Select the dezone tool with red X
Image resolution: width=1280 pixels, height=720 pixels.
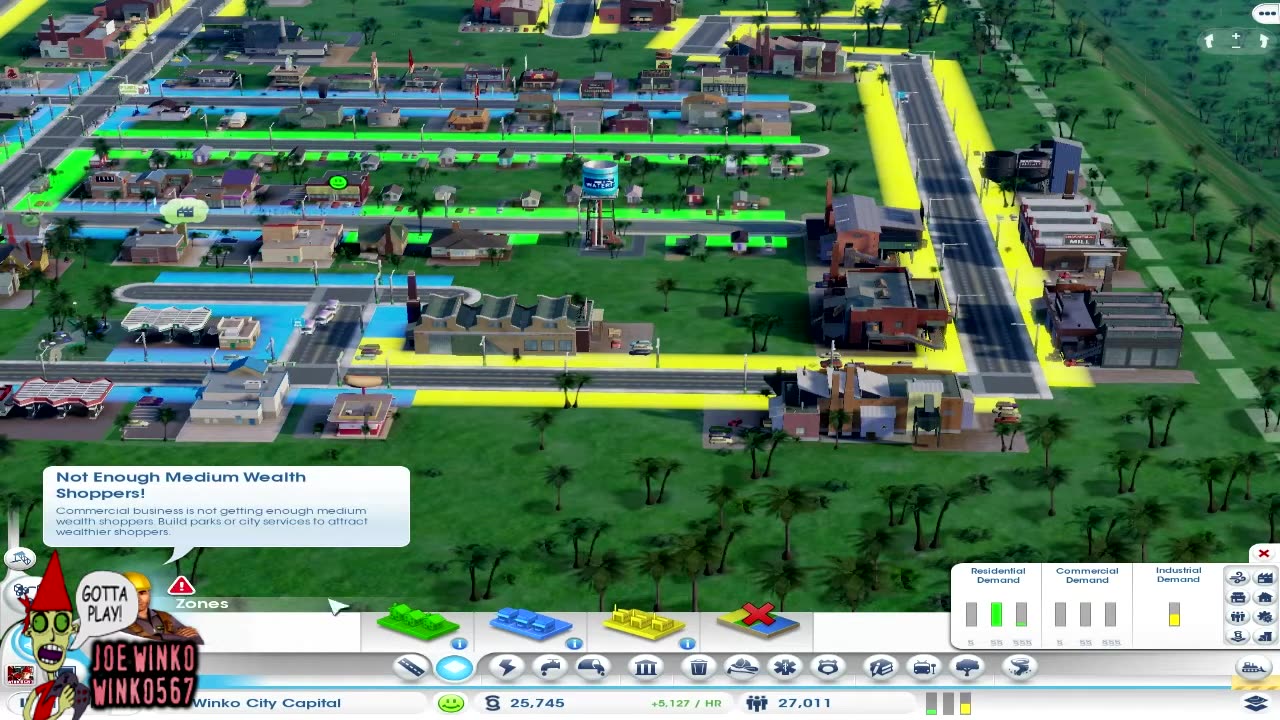tap(759, 620)
